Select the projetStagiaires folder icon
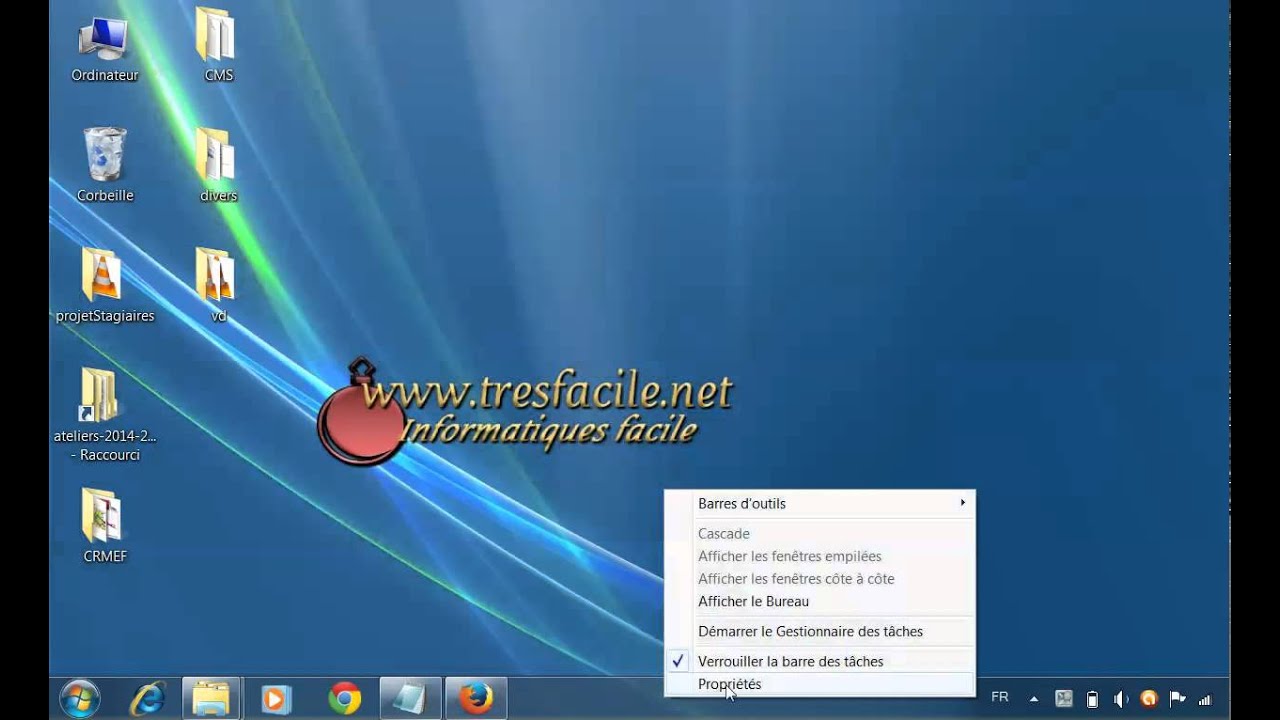Screen dimensions: 1280x720 [104, 285]
